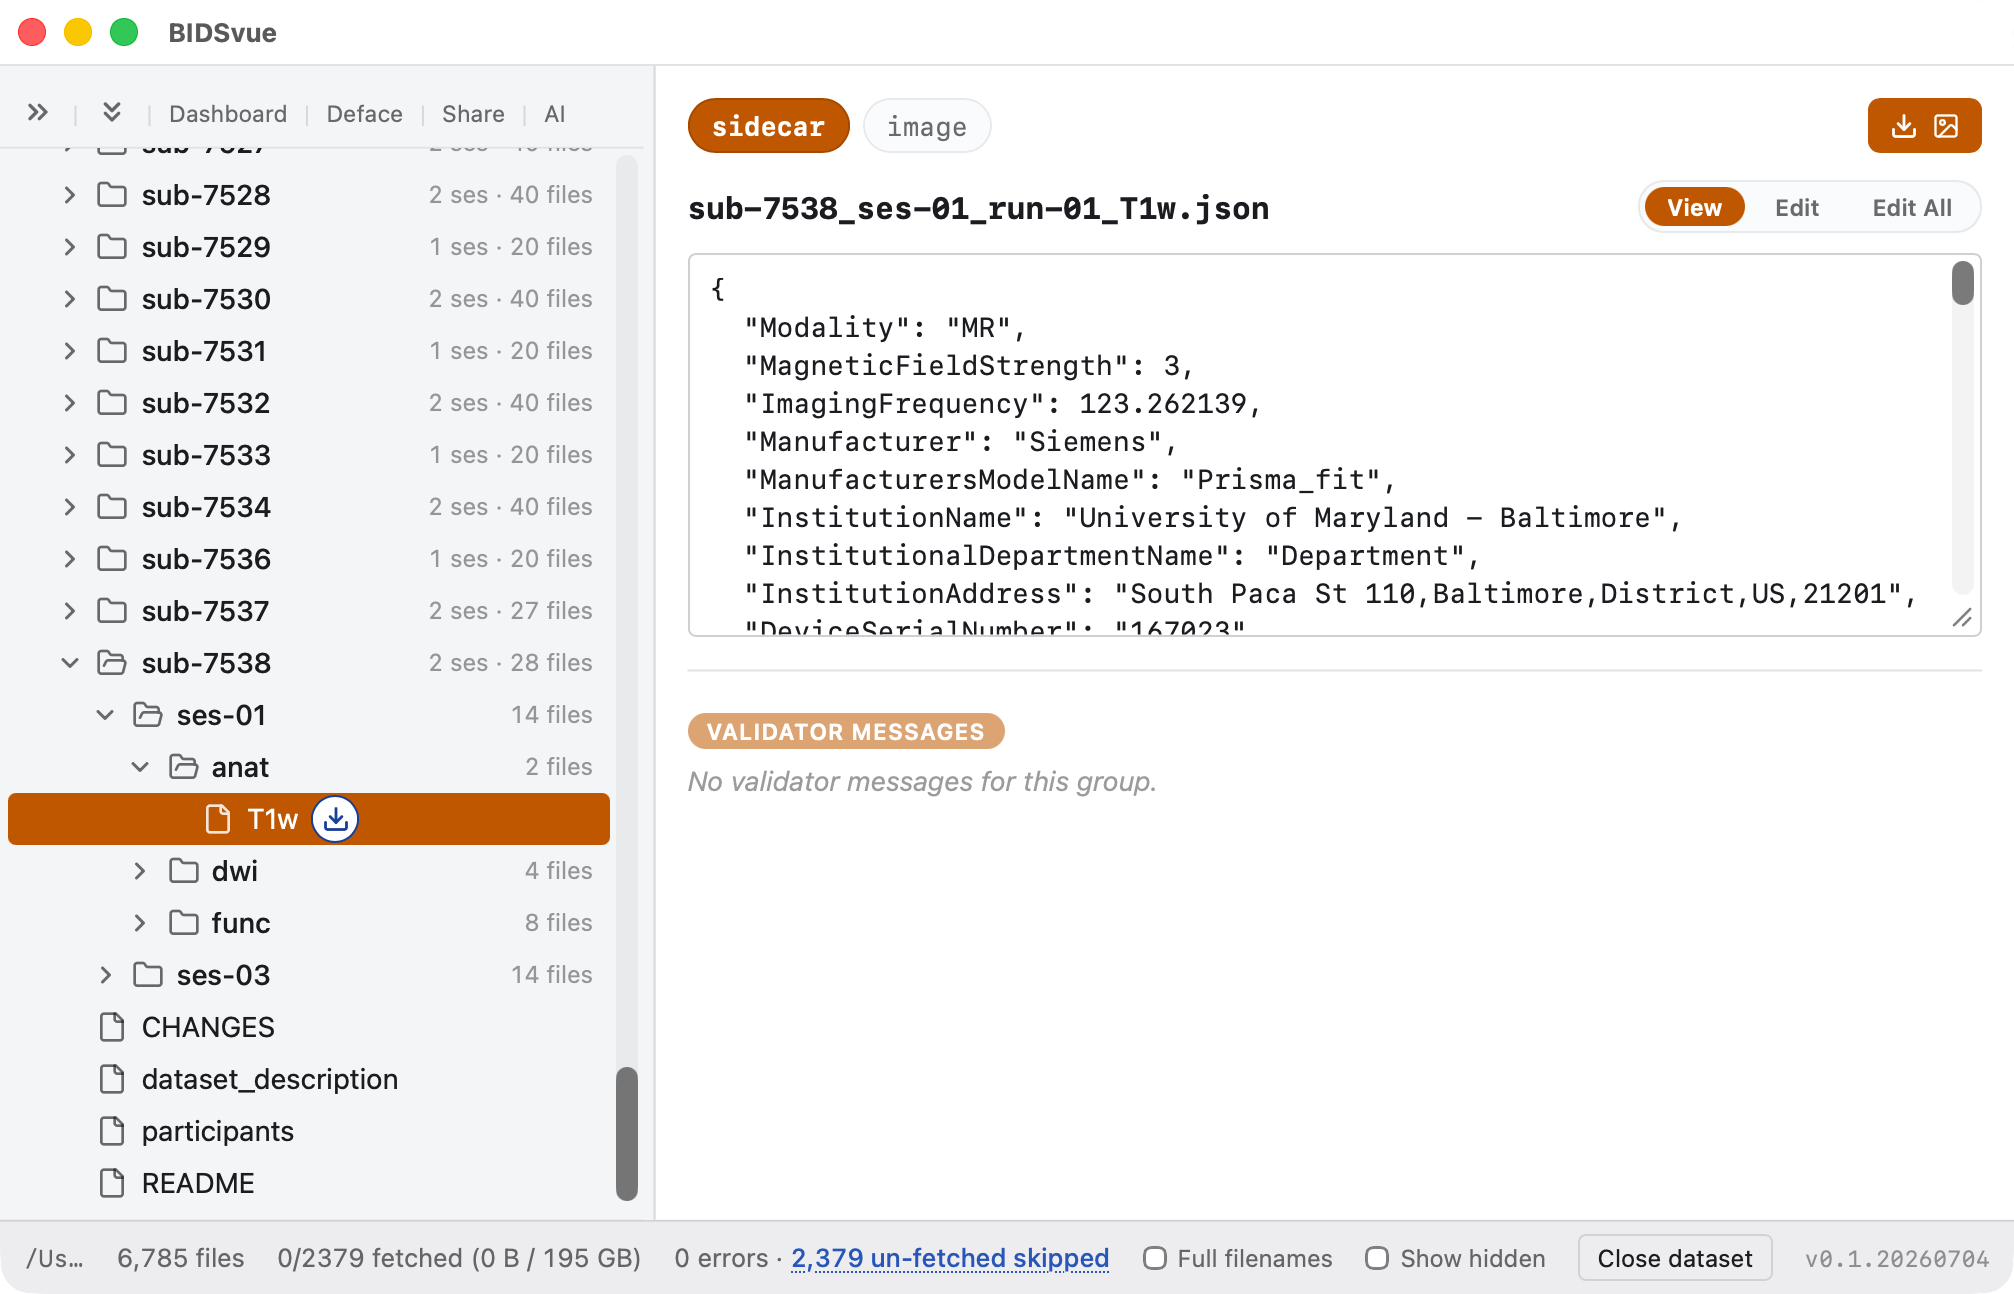Click the dataset_description file icon
The image size is (2014, 1294).
[x=112, y=1079]
